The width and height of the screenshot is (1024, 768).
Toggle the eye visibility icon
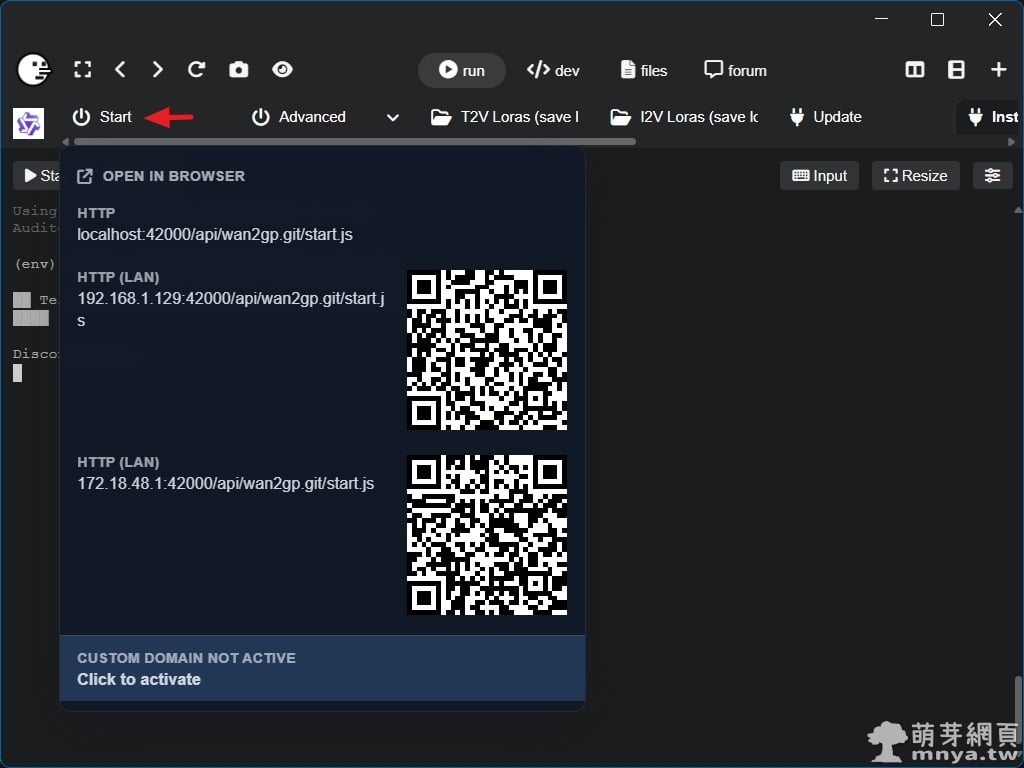point(282,70)
